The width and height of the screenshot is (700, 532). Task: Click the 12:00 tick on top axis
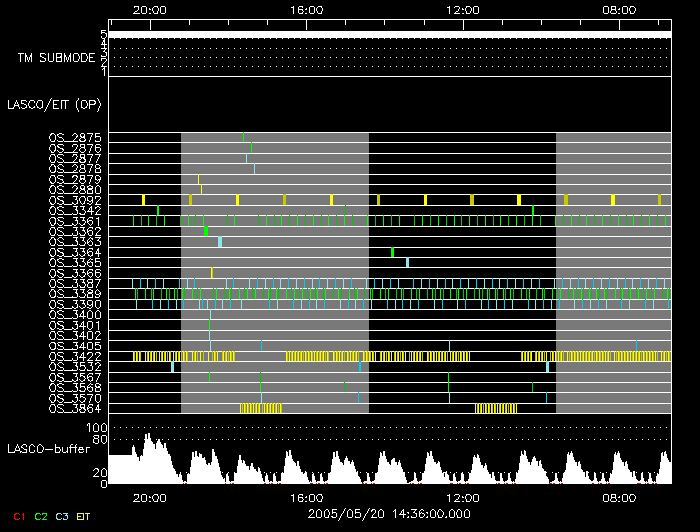[463, 9]
